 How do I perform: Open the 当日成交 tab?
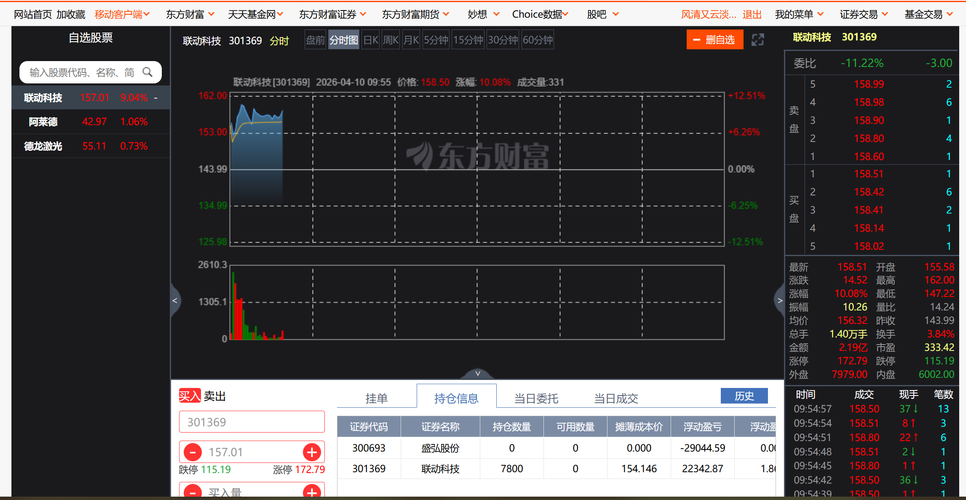click(x=616, y=398)
